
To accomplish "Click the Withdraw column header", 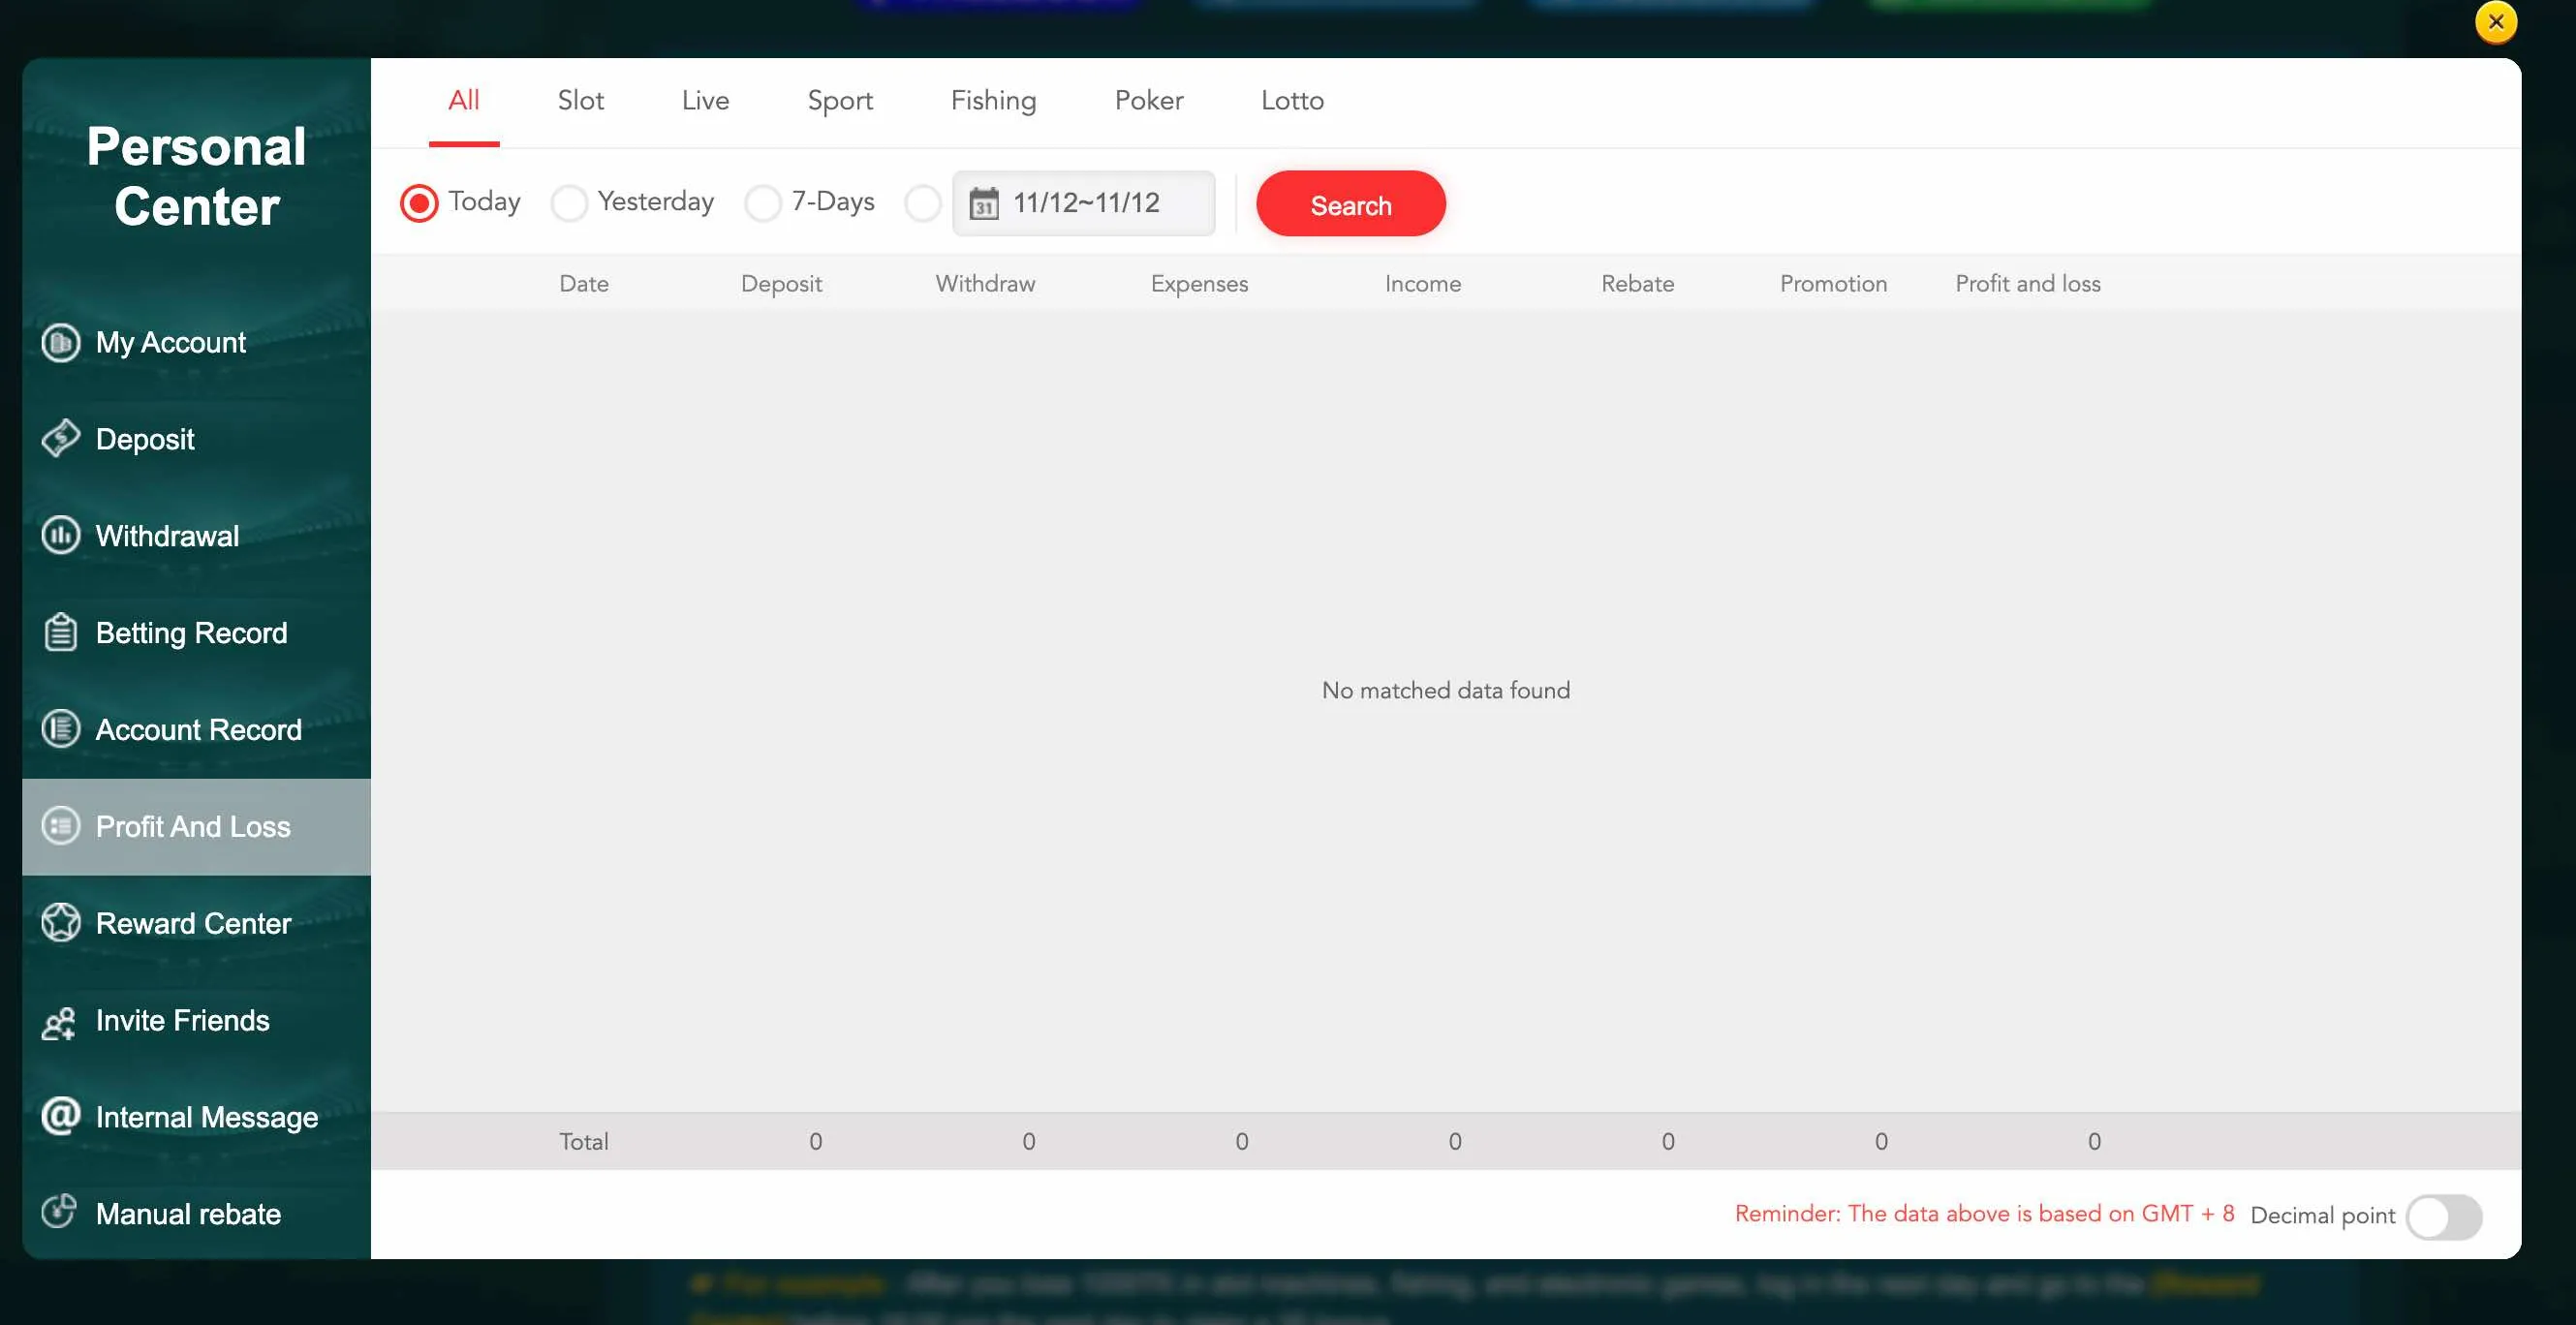I will [x=985, y=283].
